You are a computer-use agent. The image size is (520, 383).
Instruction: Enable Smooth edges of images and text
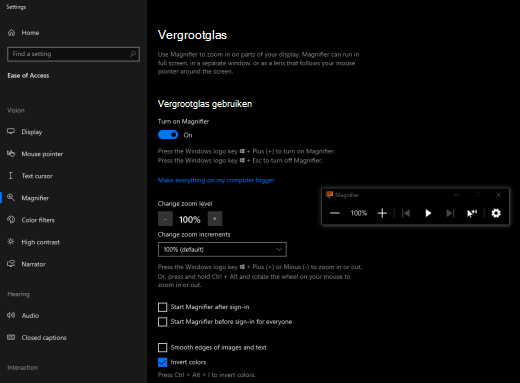pyautogui.click(x=163, y=348)
